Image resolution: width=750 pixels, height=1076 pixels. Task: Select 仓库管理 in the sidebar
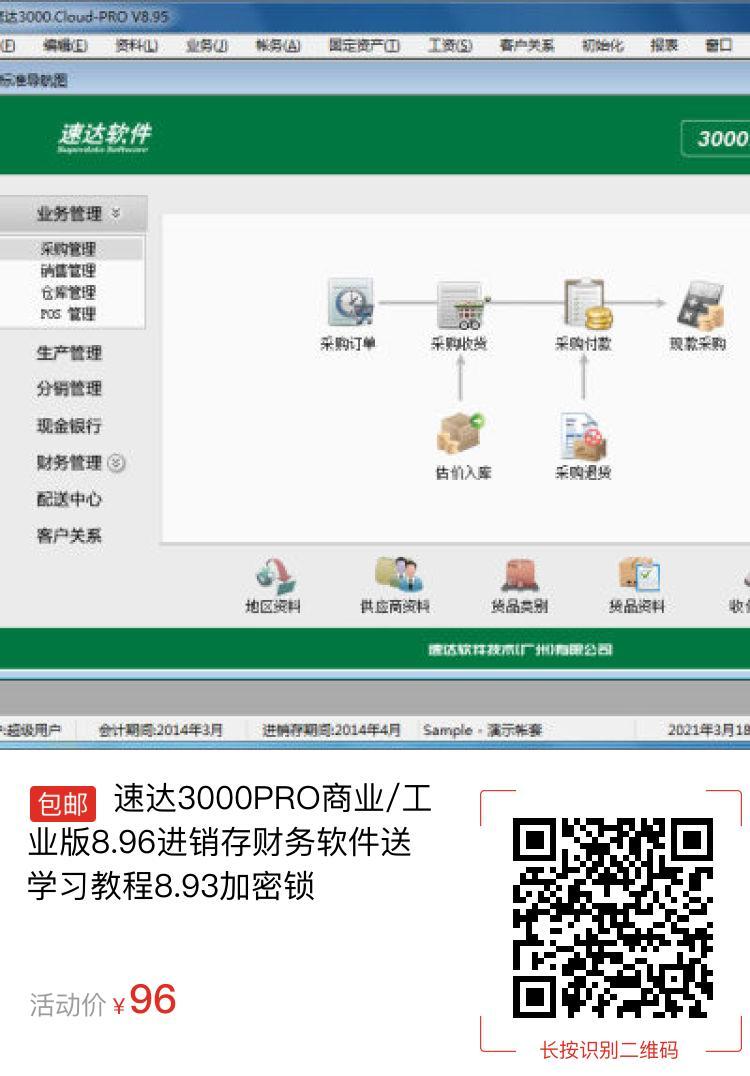pos(68,293)
